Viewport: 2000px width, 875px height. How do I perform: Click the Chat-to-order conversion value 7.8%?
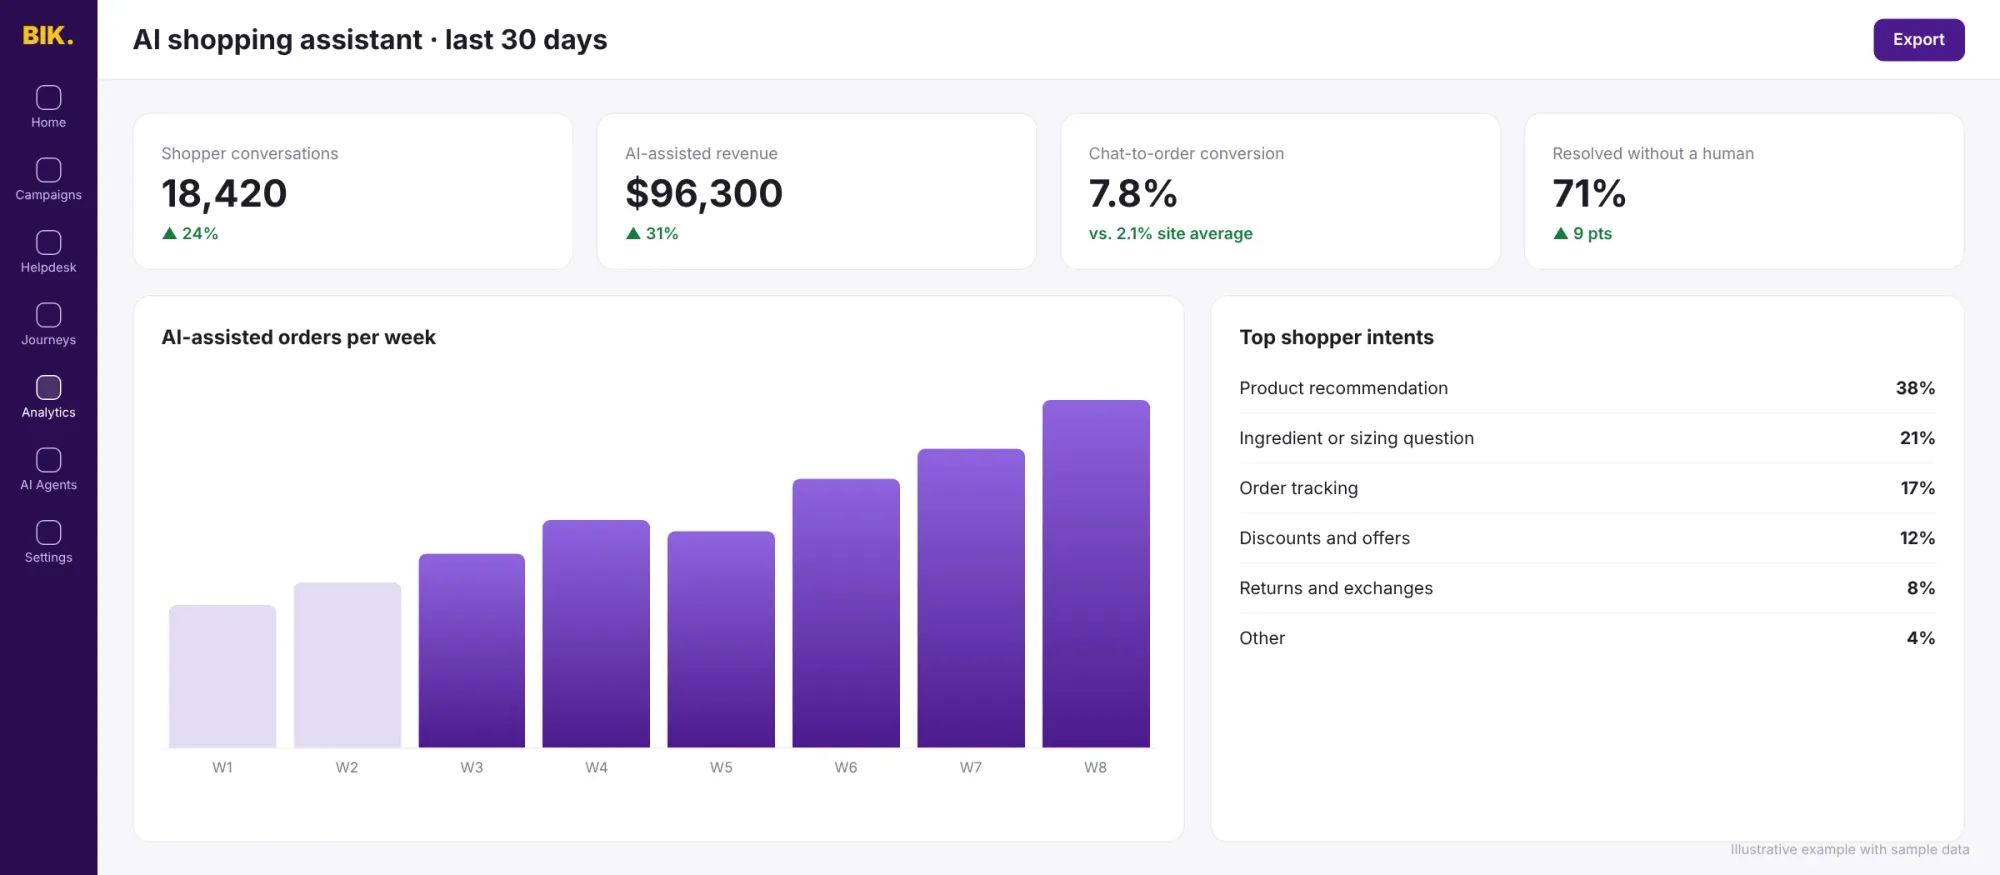(x=1133, y=193)
